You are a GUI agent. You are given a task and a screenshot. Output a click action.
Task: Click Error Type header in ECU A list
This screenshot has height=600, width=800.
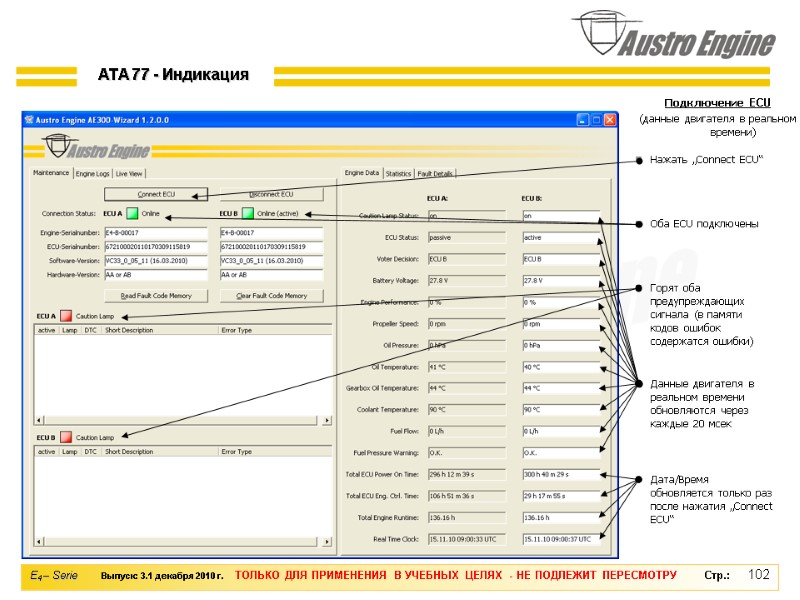(x=275, y=330)
